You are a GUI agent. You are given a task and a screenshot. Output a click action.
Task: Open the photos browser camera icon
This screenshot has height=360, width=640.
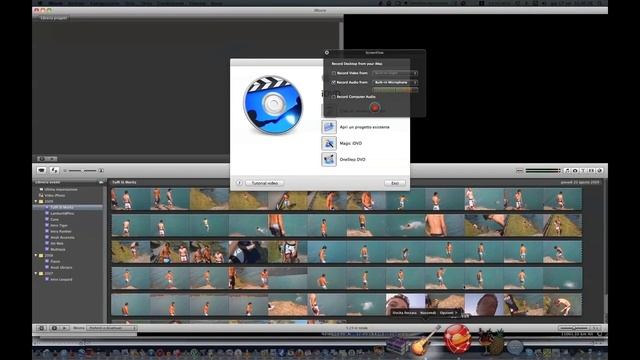(x=575, y=170)
